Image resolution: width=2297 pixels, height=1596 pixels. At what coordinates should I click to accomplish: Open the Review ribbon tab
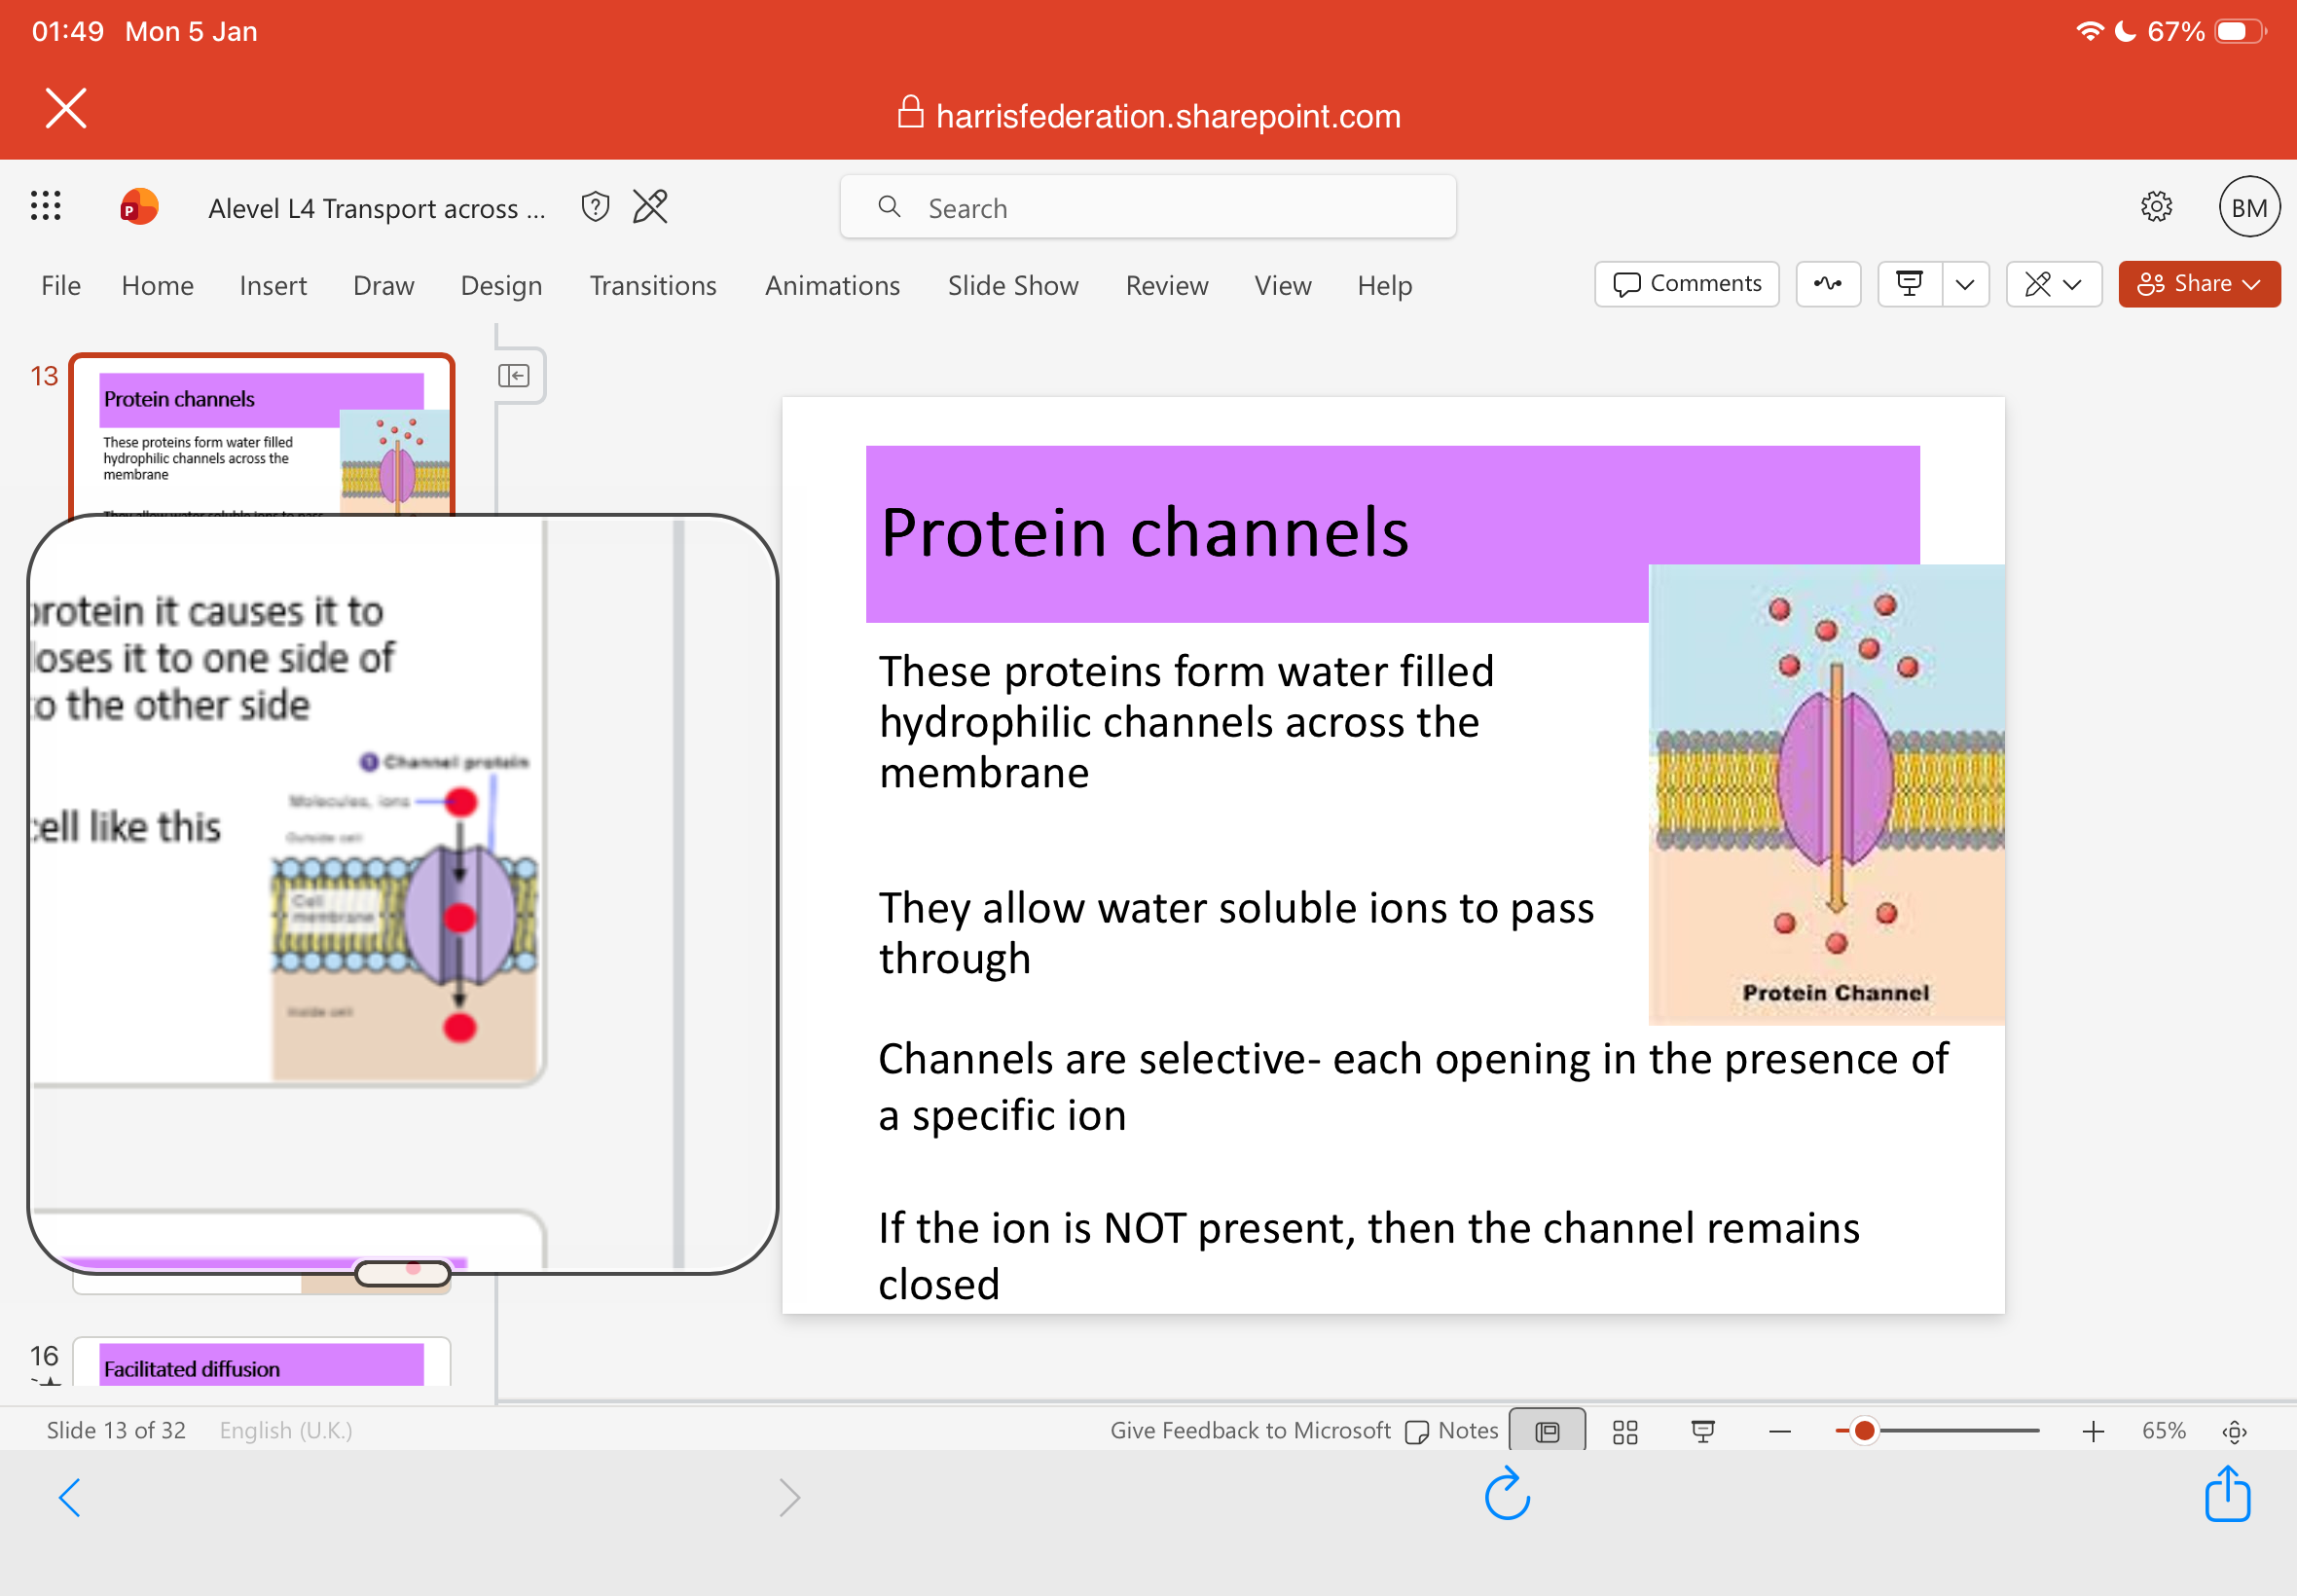click(x=1166, y=285)
